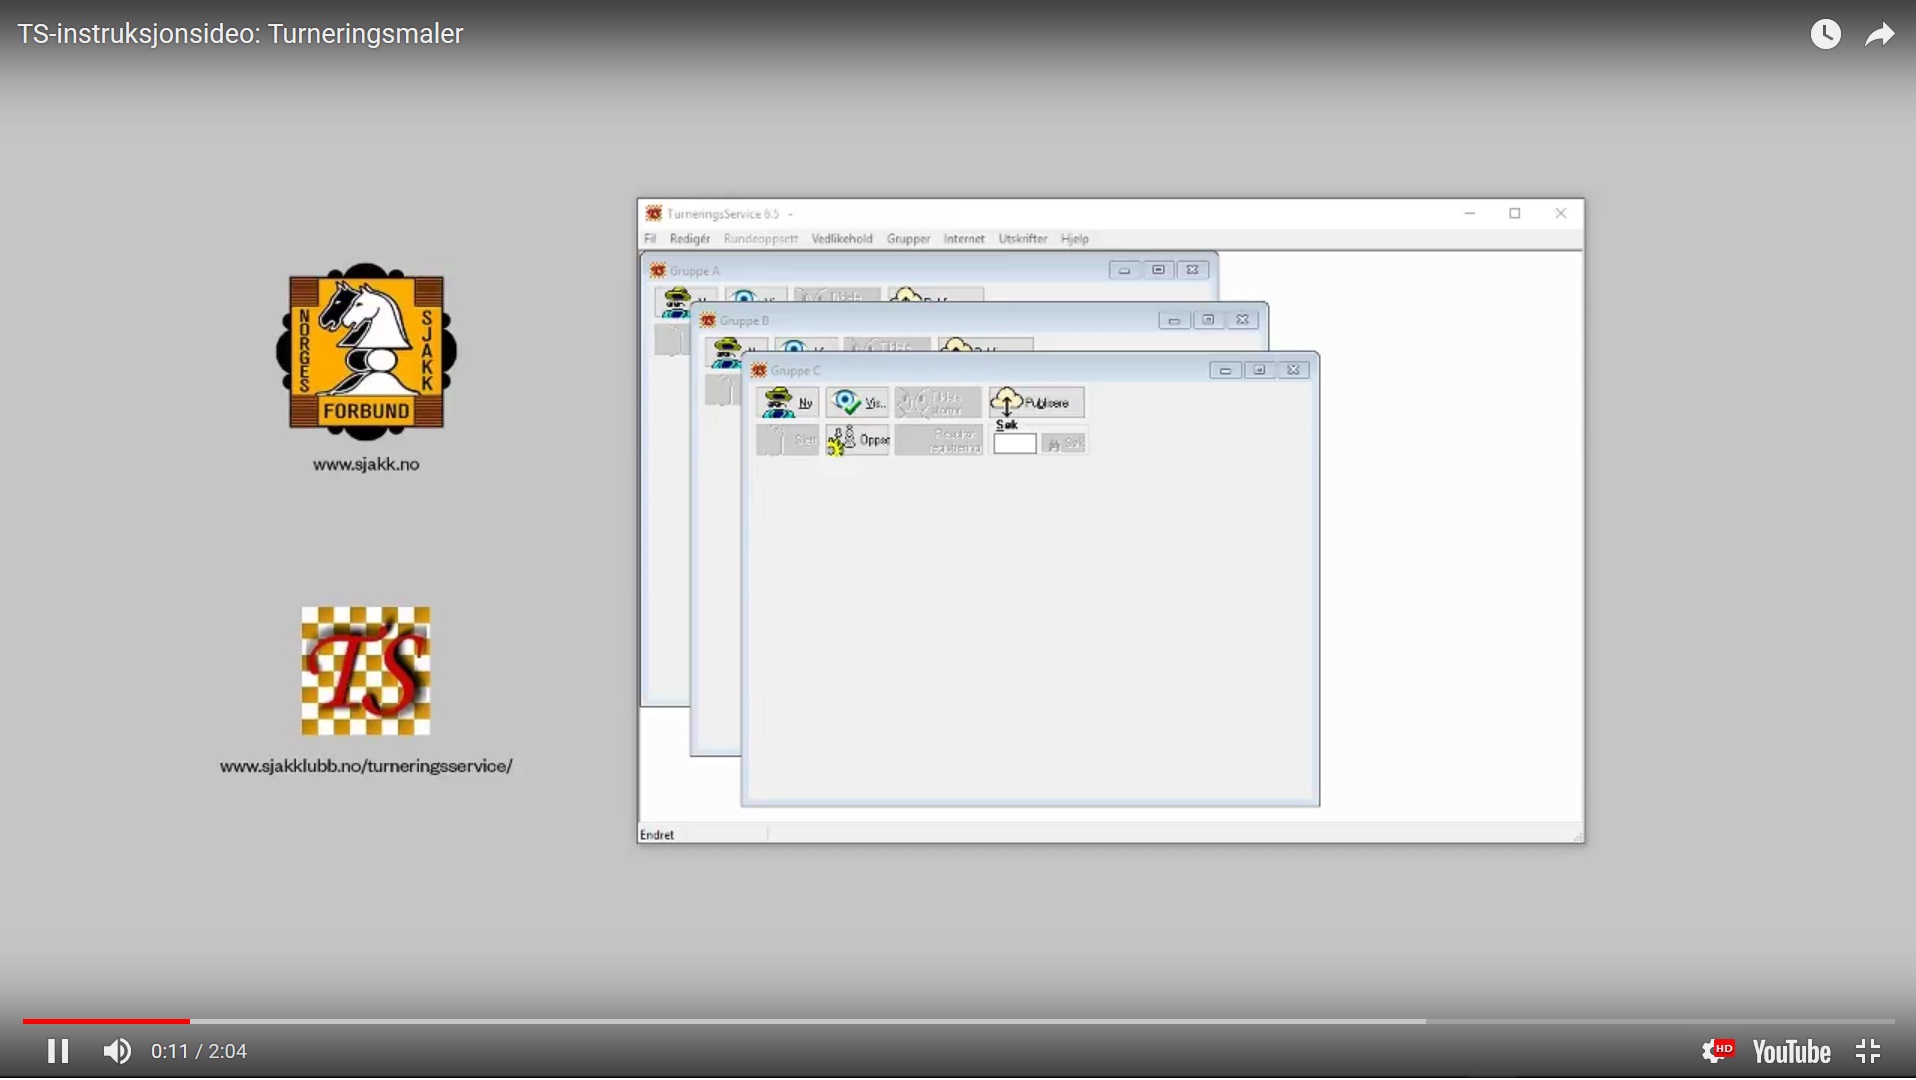Open the Internet menu
1916x1080 pixels.
[964, 239]
